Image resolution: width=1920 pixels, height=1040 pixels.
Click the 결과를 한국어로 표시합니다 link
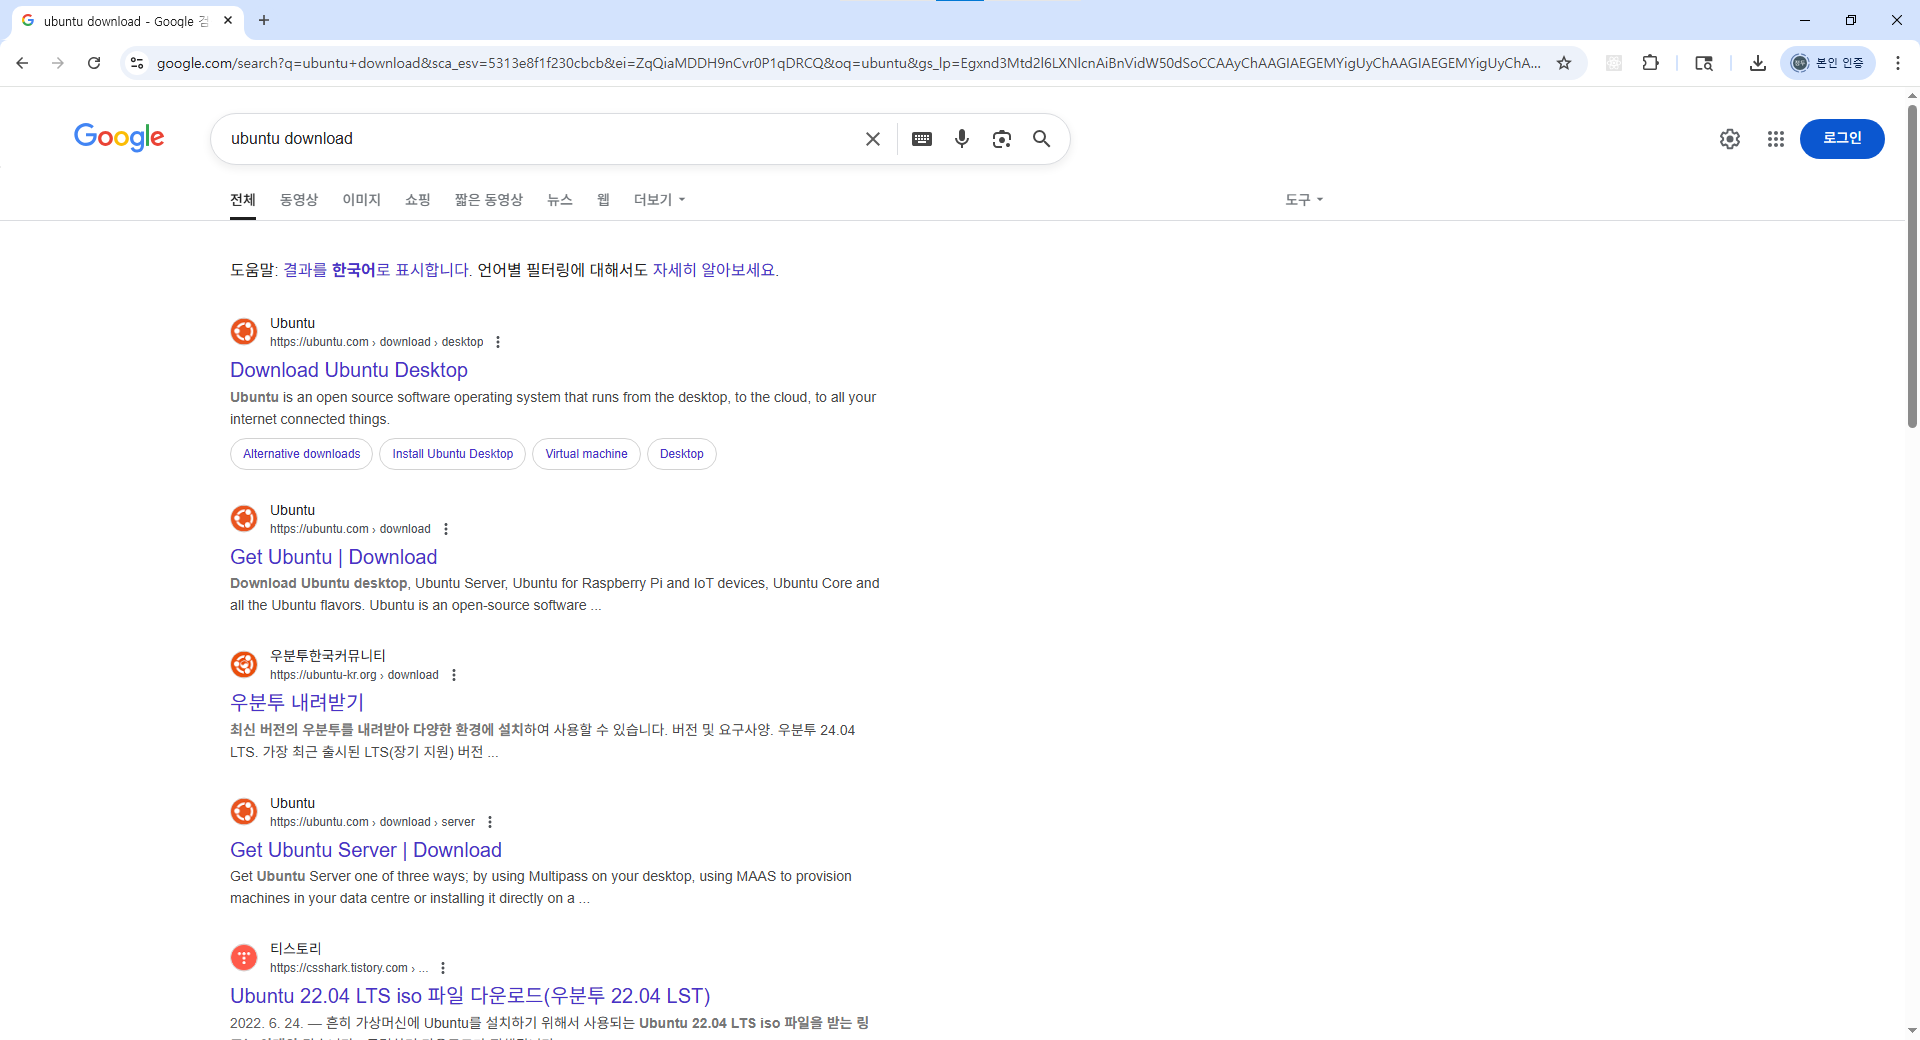(376, 270)
